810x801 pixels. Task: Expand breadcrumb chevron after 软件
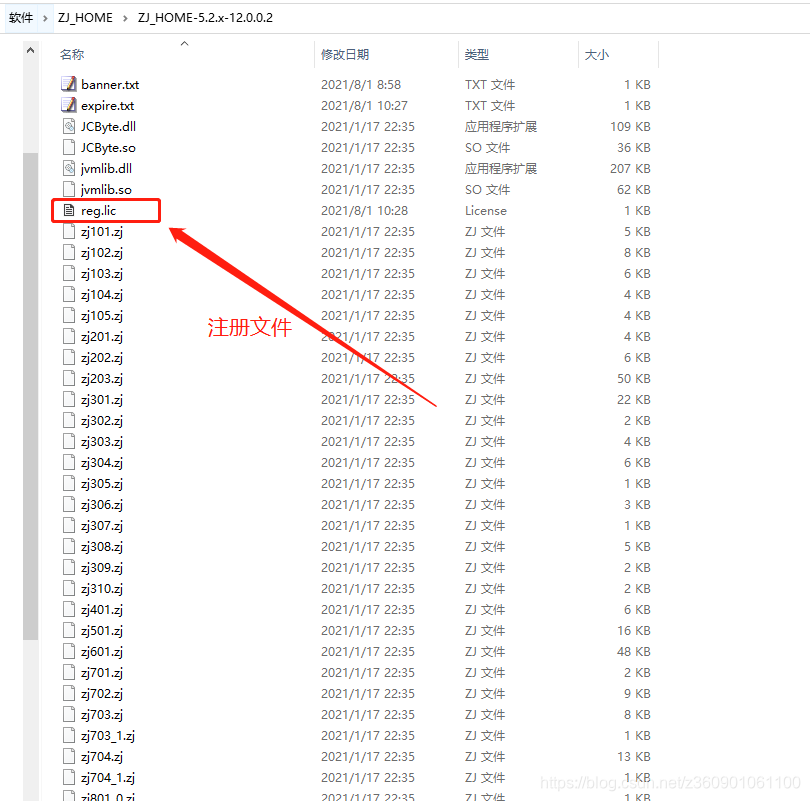coord(45,19)
